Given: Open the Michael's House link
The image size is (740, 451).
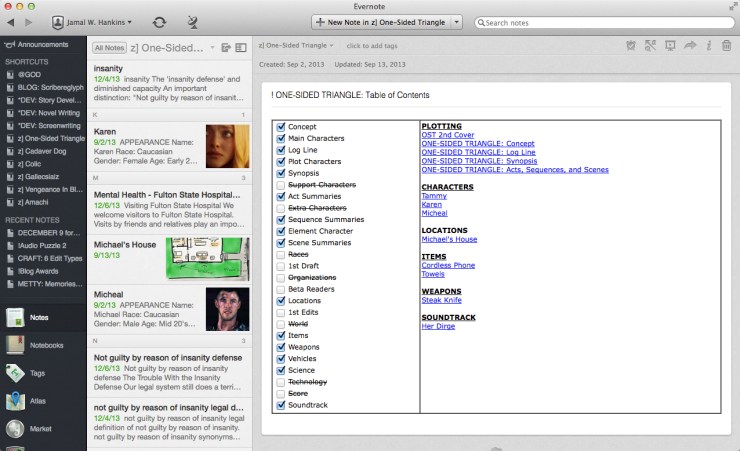Looking at the screenshot, I should pos(449,240).
